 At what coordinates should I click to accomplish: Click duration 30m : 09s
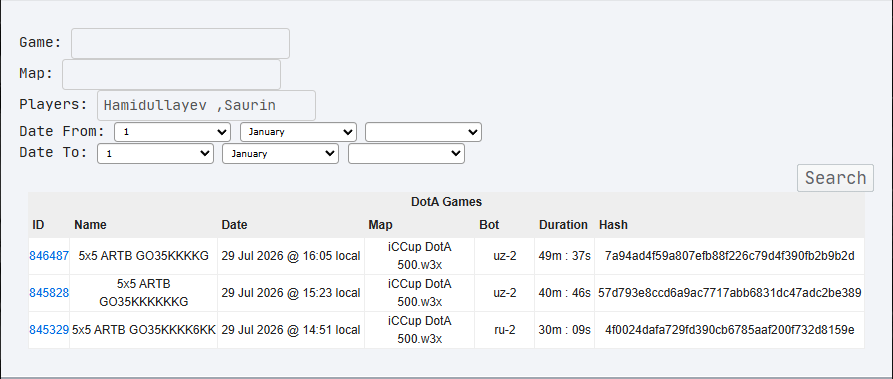564,330
